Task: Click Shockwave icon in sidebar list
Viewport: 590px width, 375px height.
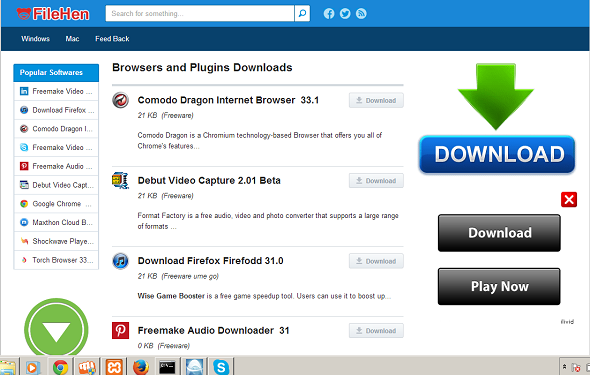Action: pos(24,241)
